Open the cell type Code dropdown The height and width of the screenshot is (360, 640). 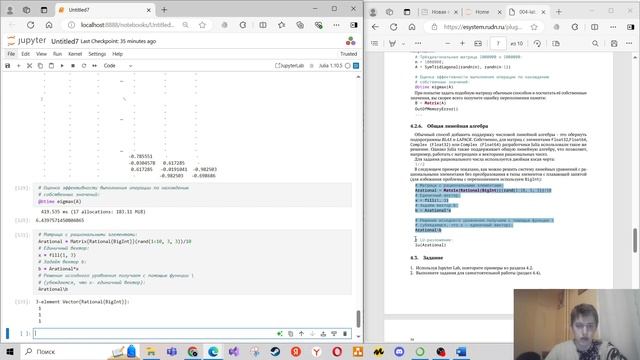(x=118, y=65)
